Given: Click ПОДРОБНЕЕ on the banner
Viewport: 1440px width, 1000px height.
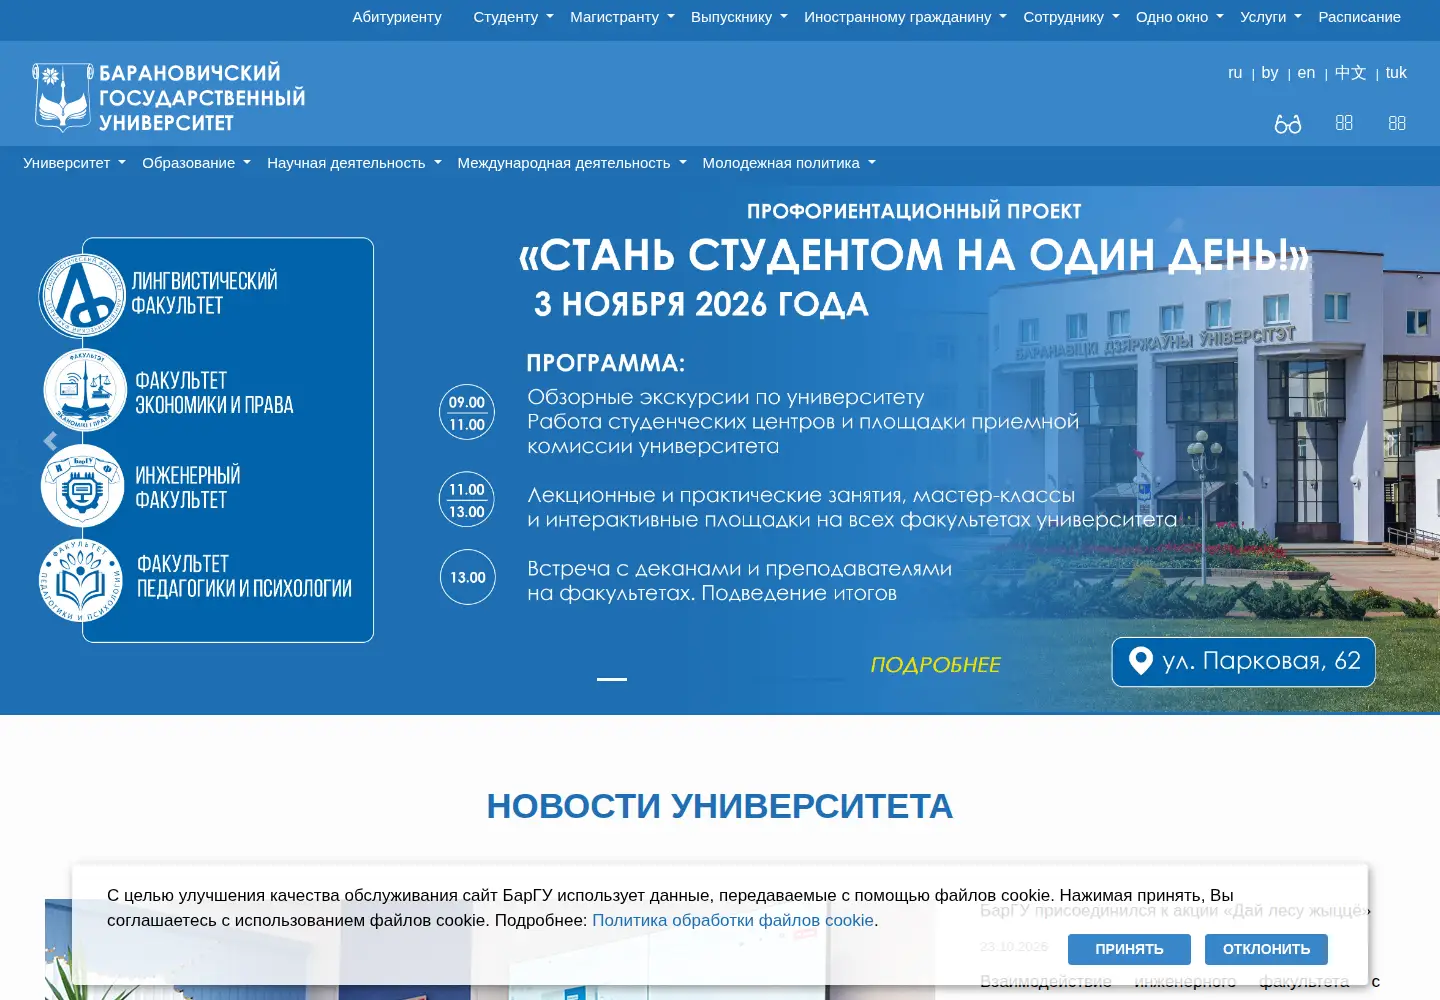Looking at the screenshot, I should [935, 665].
